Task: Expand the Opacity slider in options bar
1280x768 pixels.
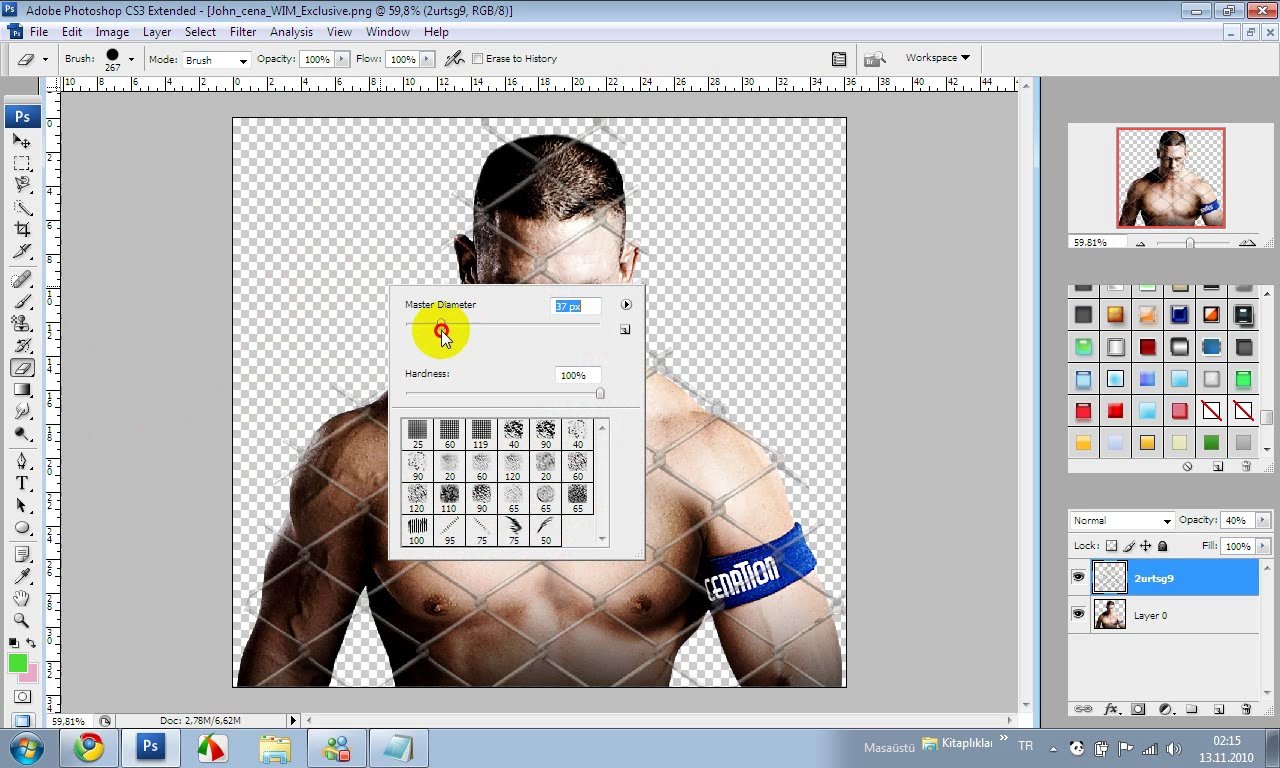Action: click(343, 59)
